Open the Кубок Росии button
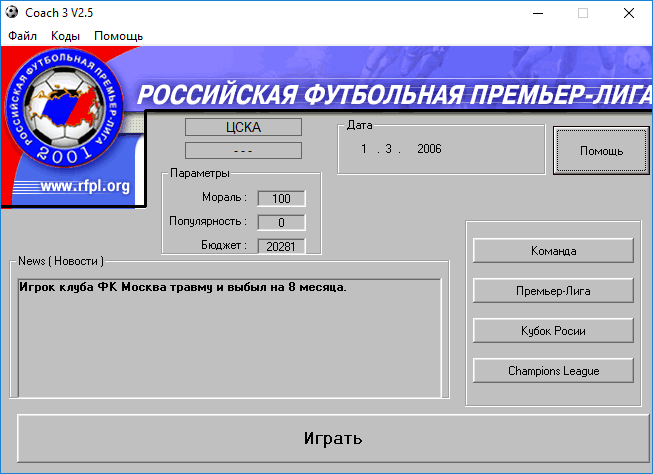Screen dimensions: 653x474 click(553, 331)
